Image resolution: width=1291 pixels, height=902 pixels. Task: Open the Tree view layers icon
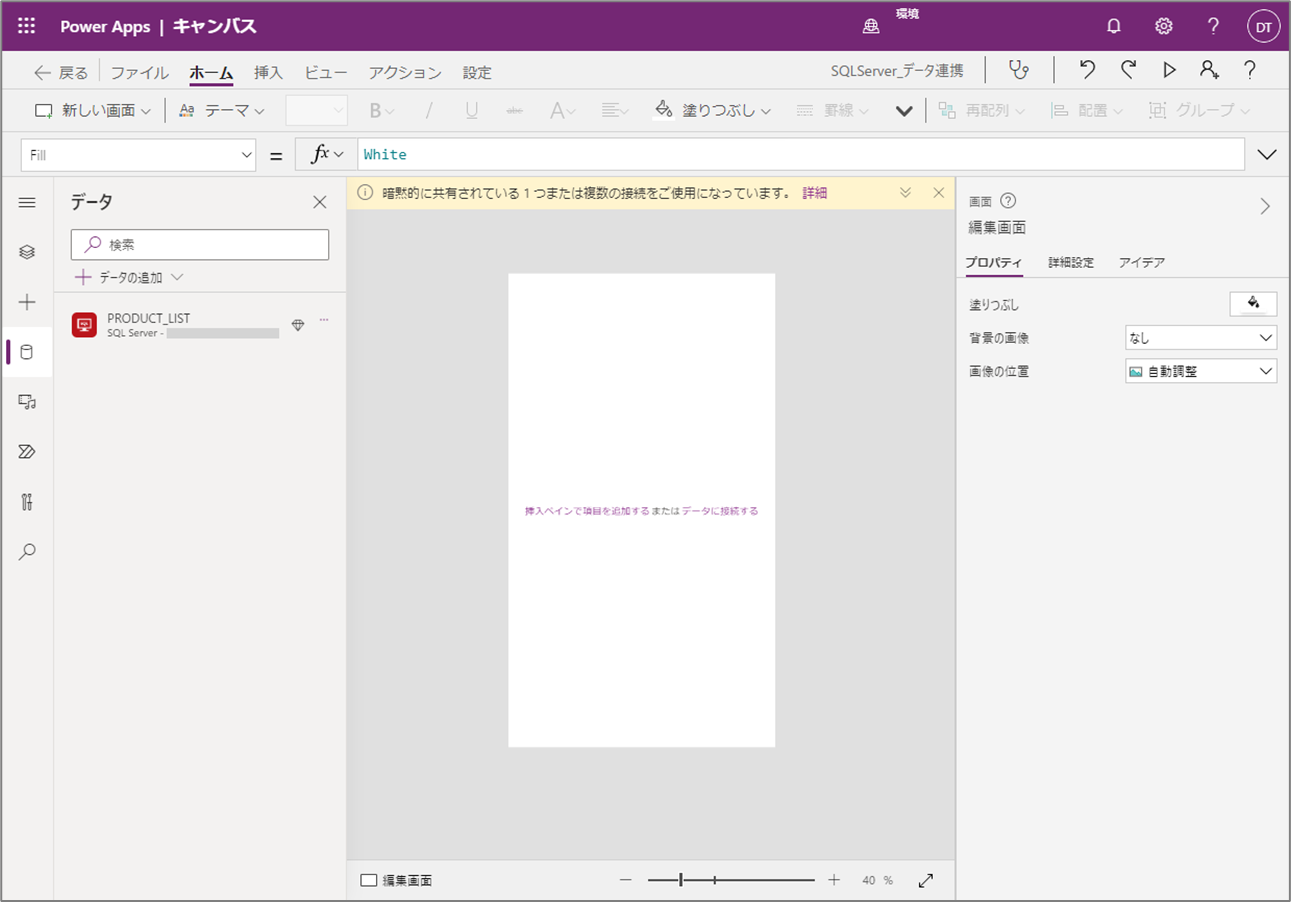point(27,252)
